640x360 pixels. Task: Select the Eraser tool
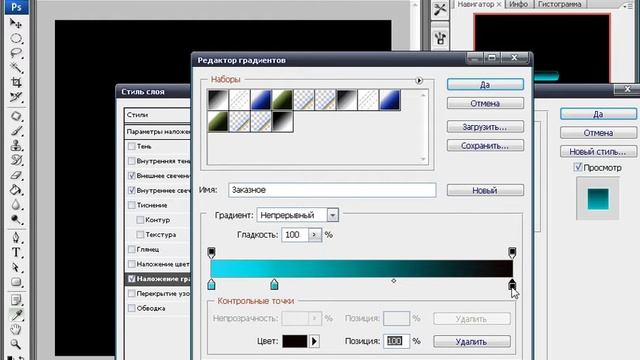point(16,176)
